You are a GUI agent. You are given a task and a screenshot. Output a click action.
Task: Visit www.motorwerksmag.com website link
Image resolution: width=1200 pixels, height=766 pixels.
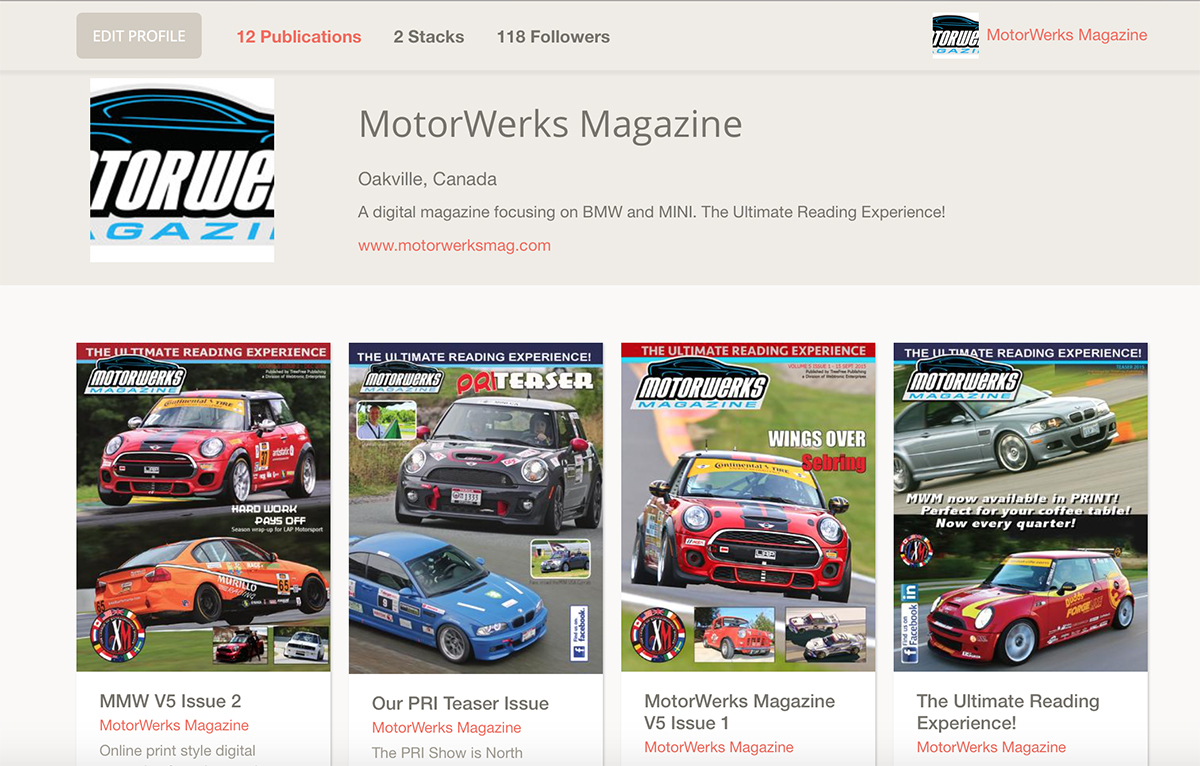pyautogui.click(x=454, y=245)
